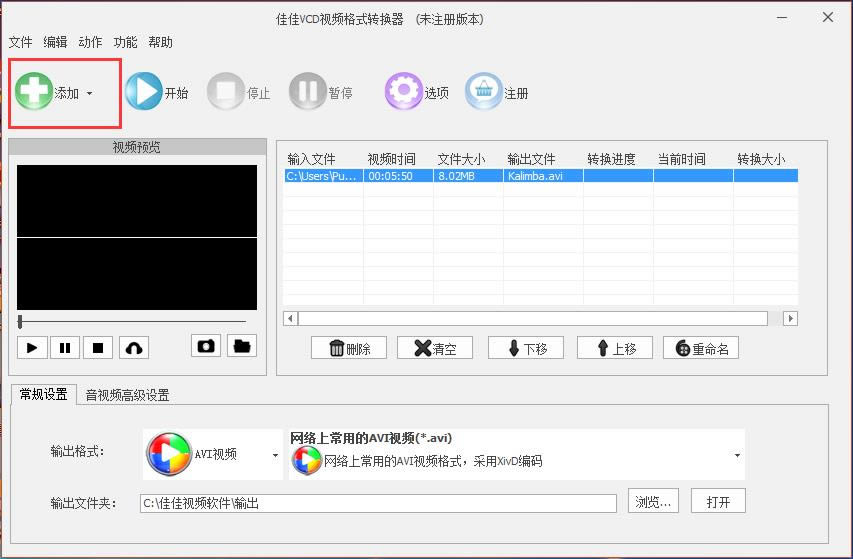
Task: Open the 文件 menu
Action: pyautogui.click(x=21, y=42)
